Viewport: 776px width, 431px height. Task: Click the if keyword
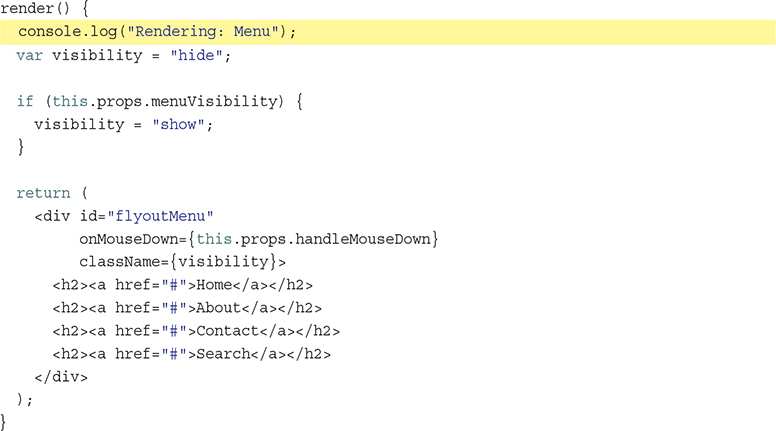pyautogui.click(x=24, y=102)
